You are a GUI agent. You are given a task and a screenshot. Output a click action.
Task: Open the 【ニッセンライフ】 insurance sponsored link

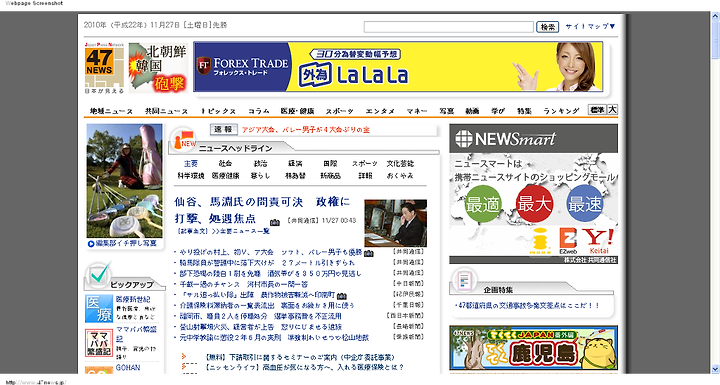click(x=304, y=367)
